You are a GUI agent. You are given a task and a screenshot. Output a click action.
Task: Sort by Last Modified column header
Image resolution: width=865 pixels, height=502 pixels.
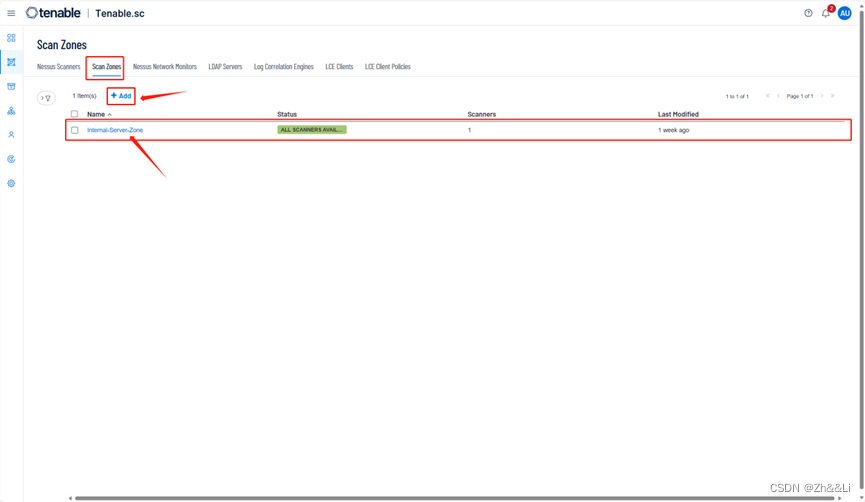[x=678, y=114]
